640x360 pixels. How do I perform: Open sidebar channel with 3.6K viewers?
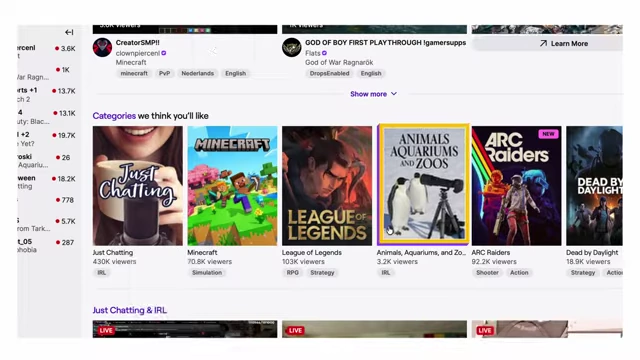coord(47,52)
